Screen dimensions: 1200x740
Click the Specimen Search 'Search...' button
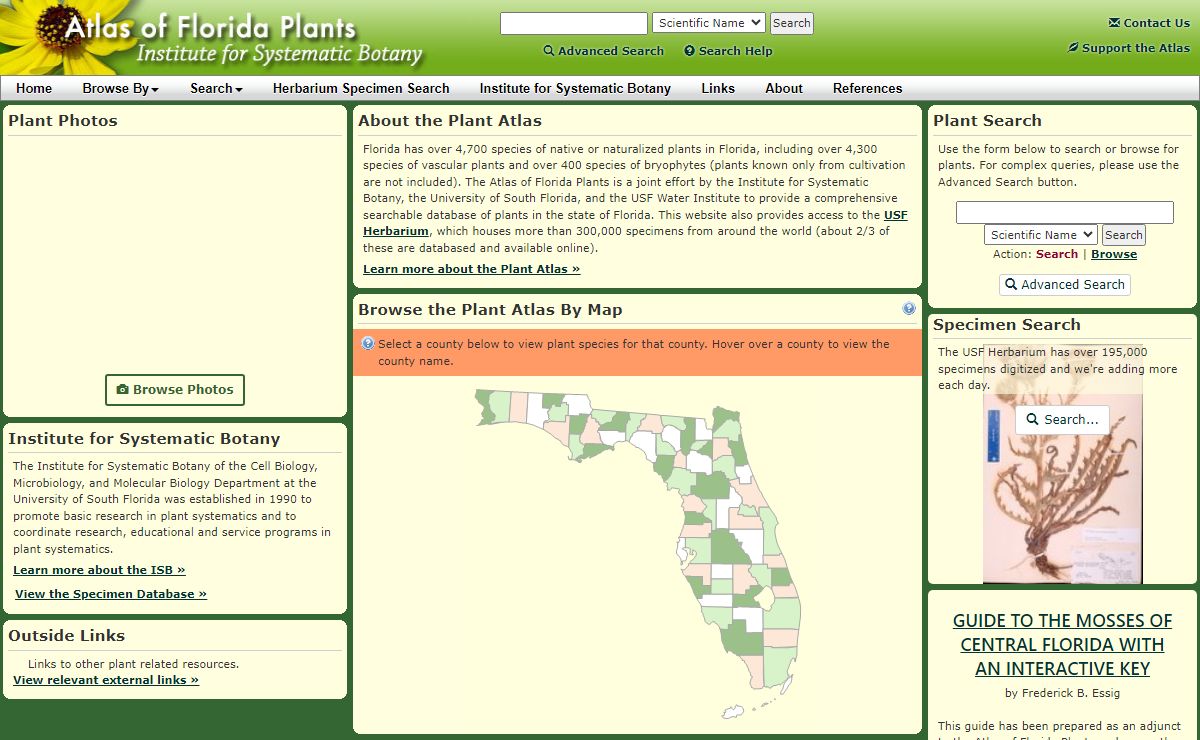1062,420
